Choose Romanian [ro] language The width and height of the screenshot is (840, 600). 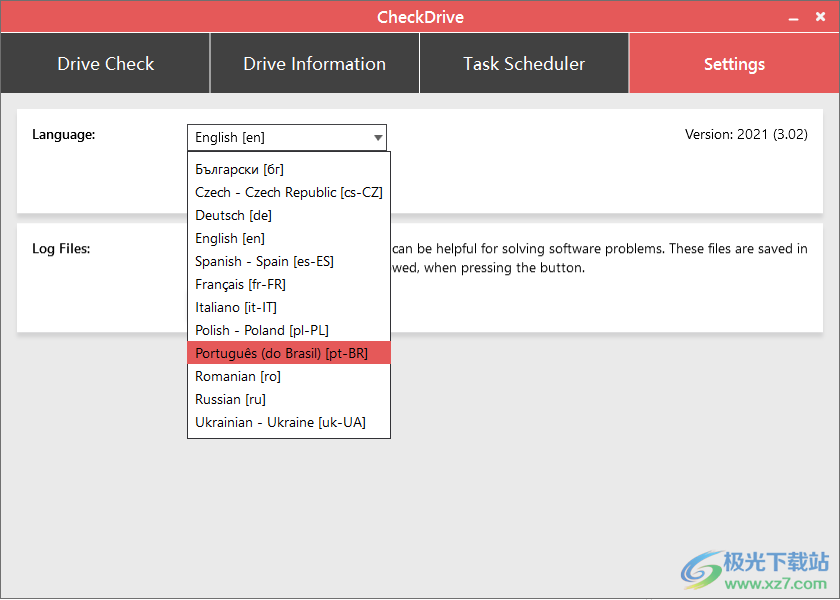tap(289, 377)
